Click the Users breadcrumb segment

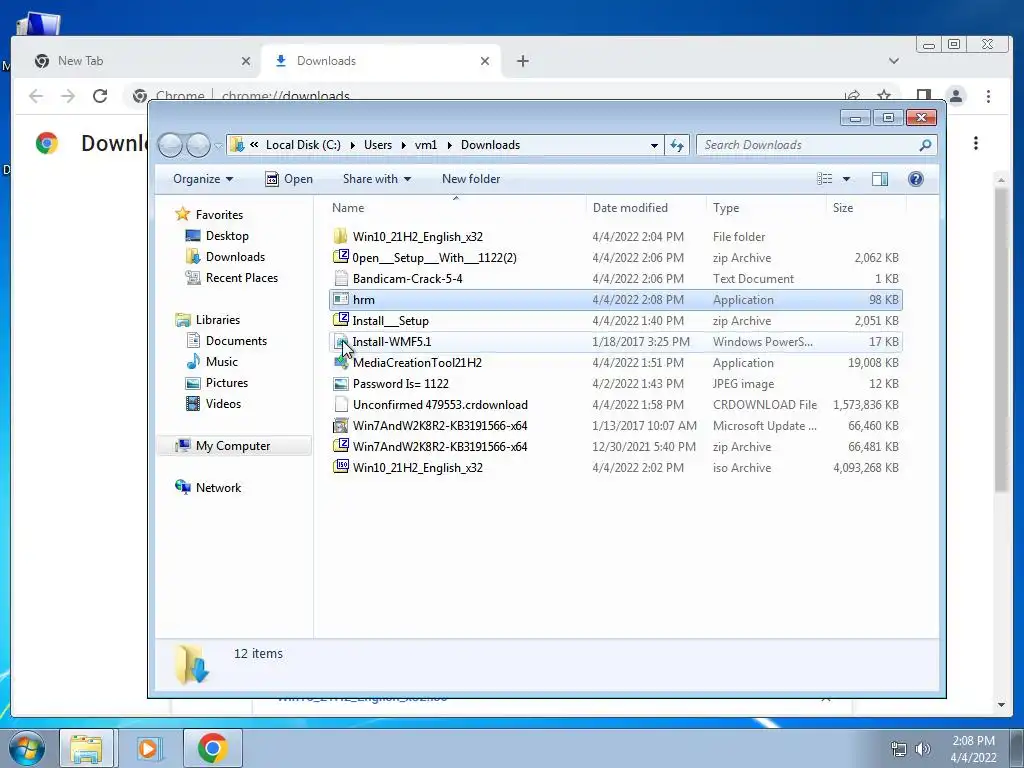[378, 145]
